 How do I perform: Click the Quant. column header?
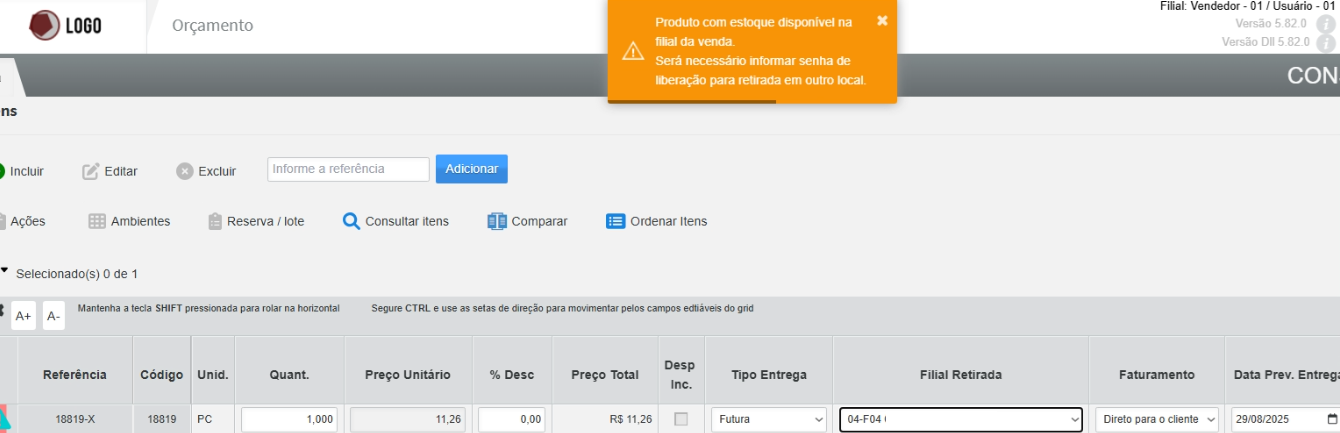click(x=290, y=375)
